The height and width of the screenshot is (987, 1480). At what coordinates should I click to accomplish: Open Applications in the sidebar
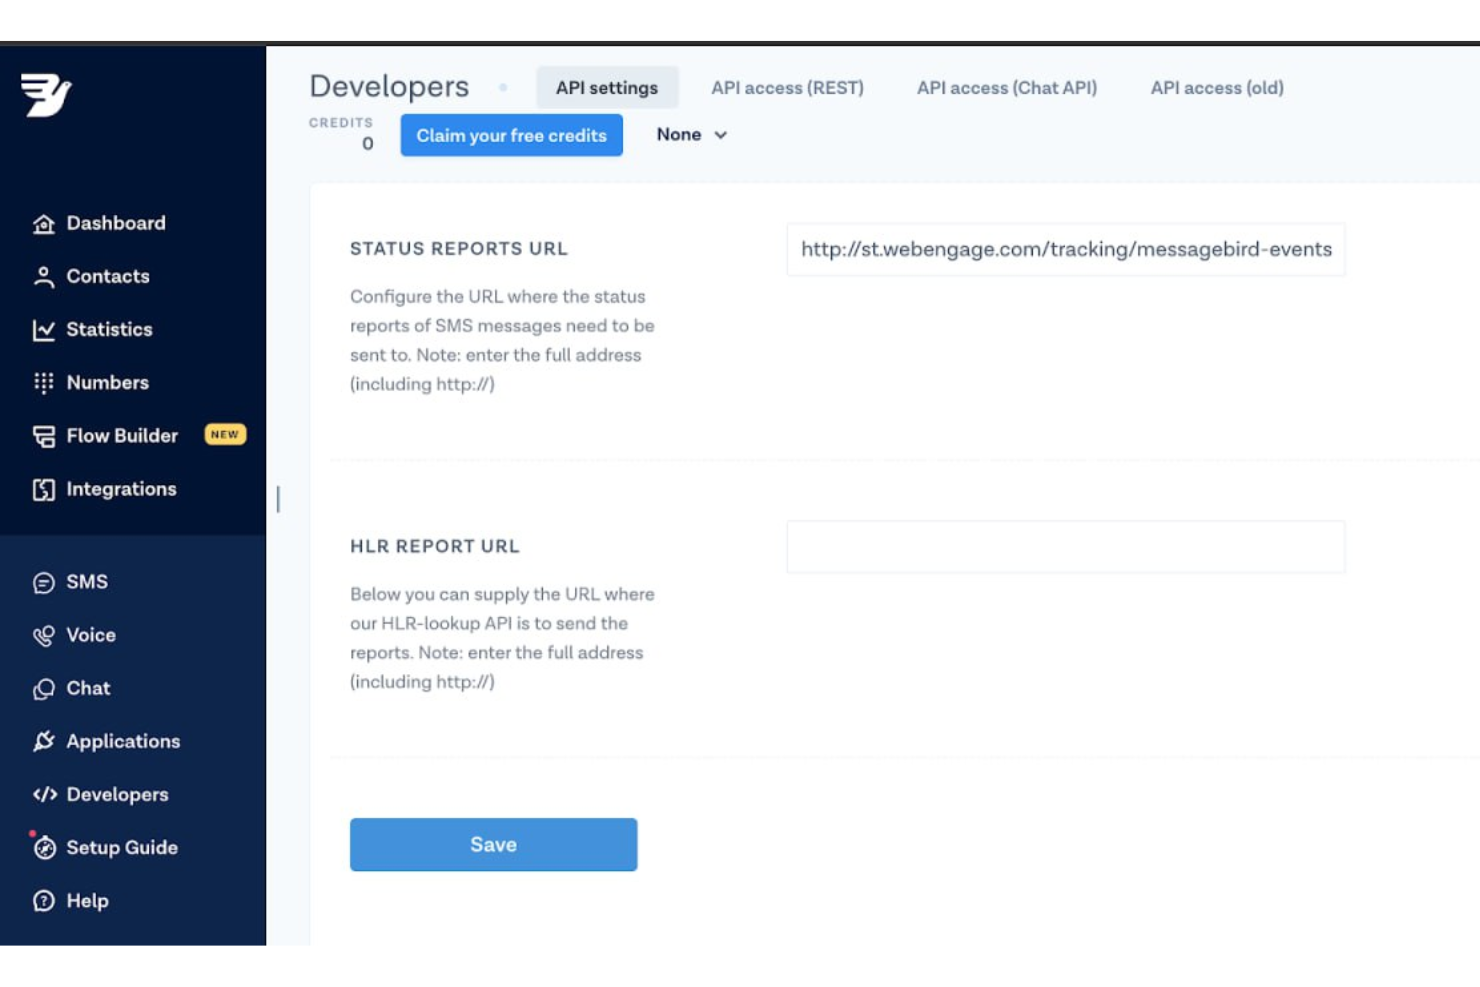tap(123, 740)
